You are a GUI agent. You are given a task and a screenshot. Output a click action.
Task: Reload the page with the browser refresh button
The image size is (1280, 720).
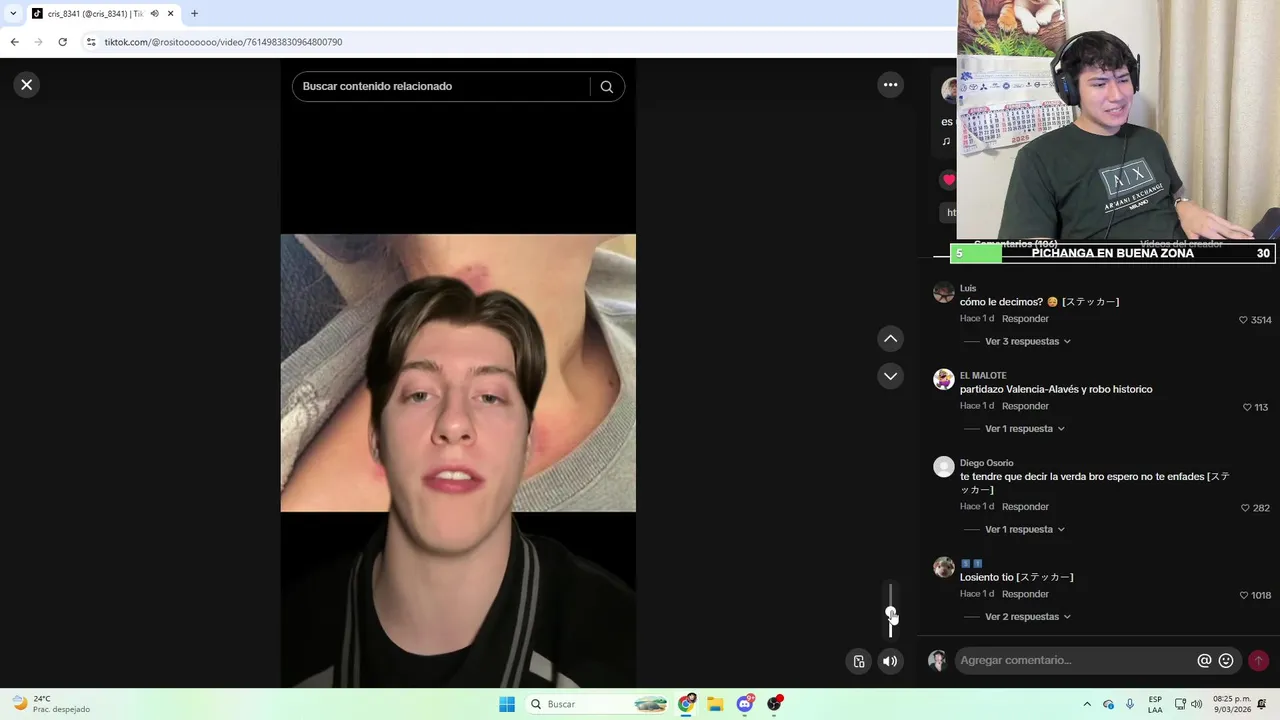(63, 42)
